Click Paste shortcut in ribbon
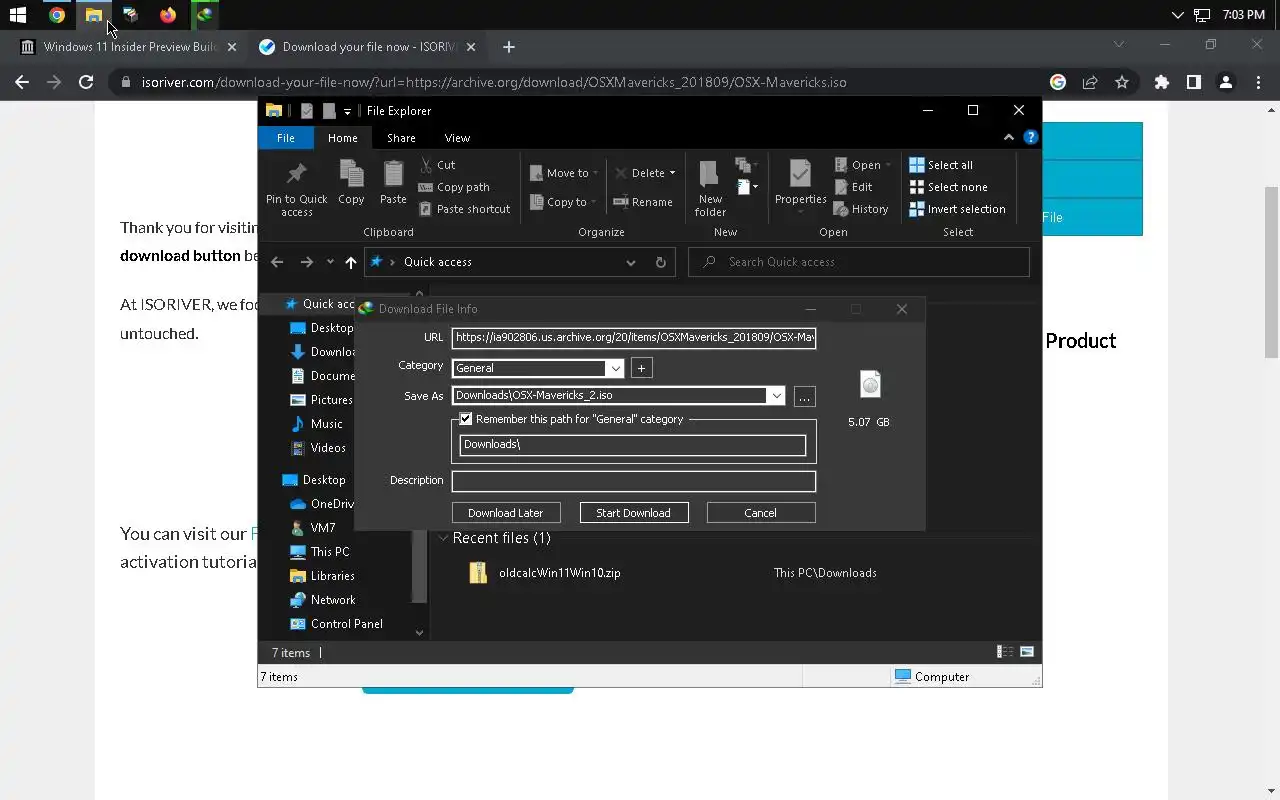The width and height of the screenshot is (1280, 800). (465, 209)
